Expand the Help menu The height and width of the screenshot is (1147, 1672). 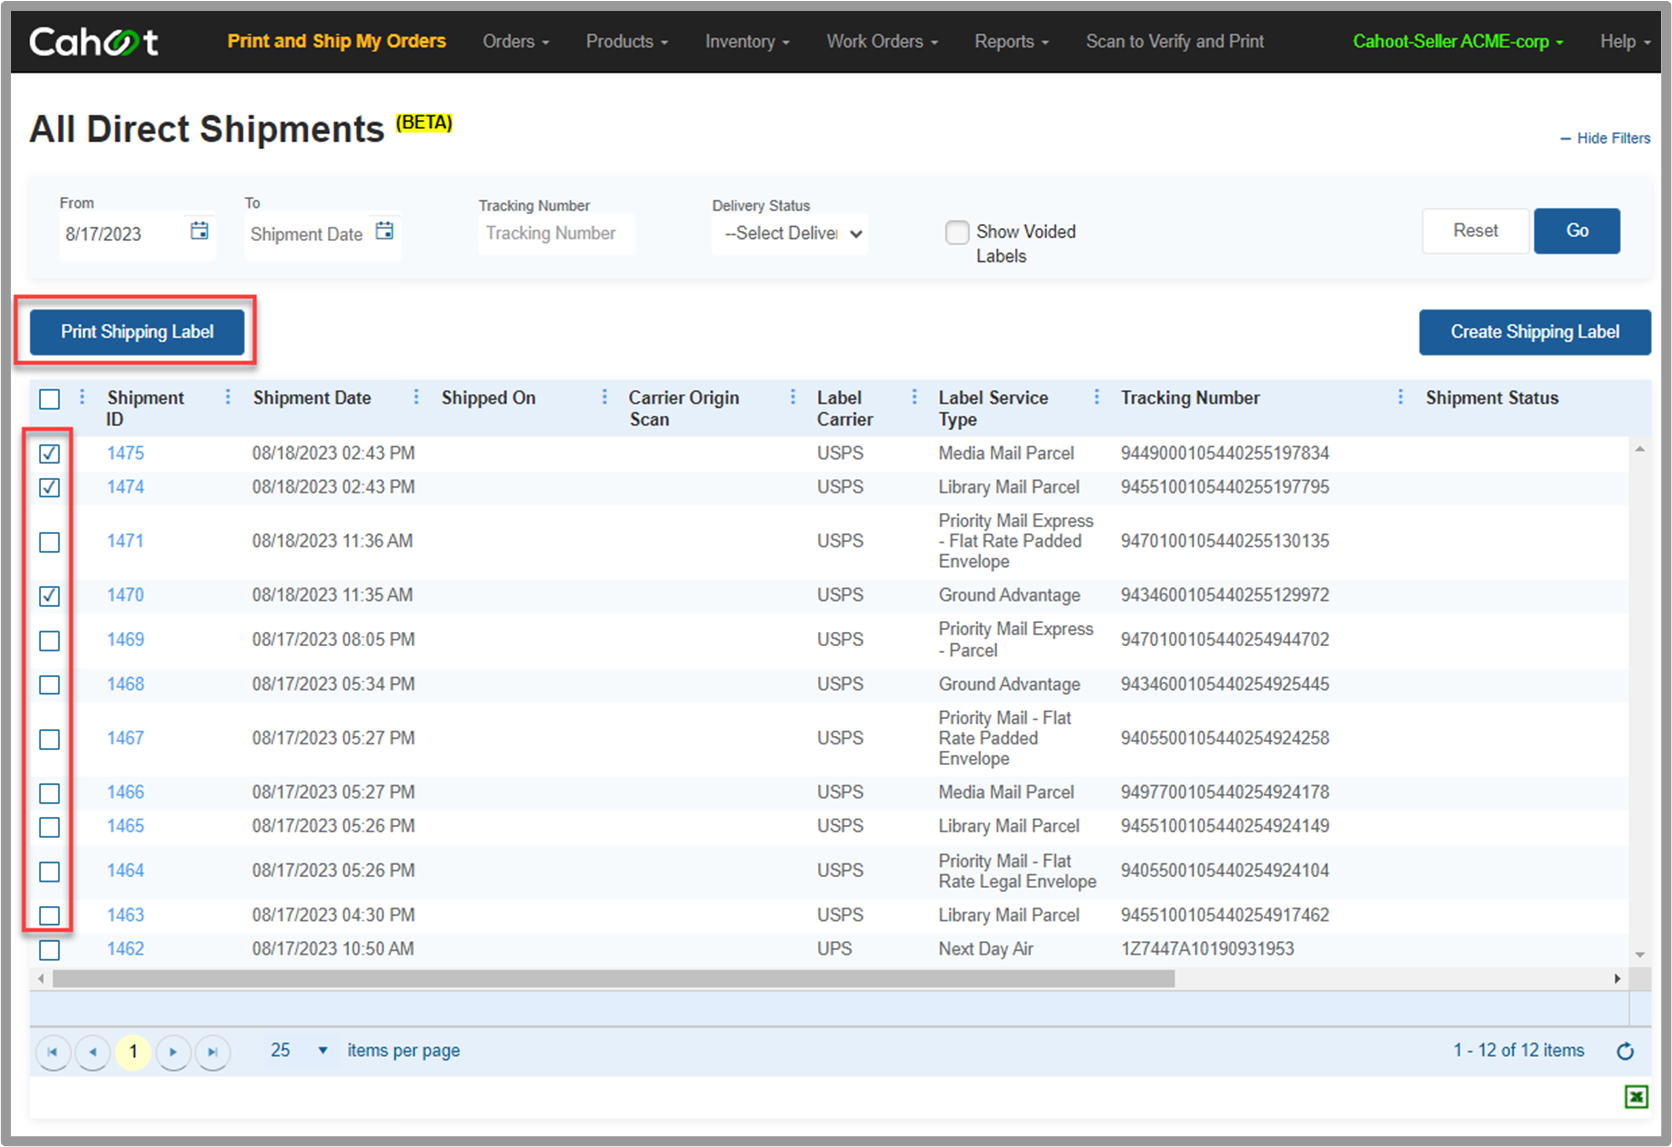click(x=1625, y=41)
